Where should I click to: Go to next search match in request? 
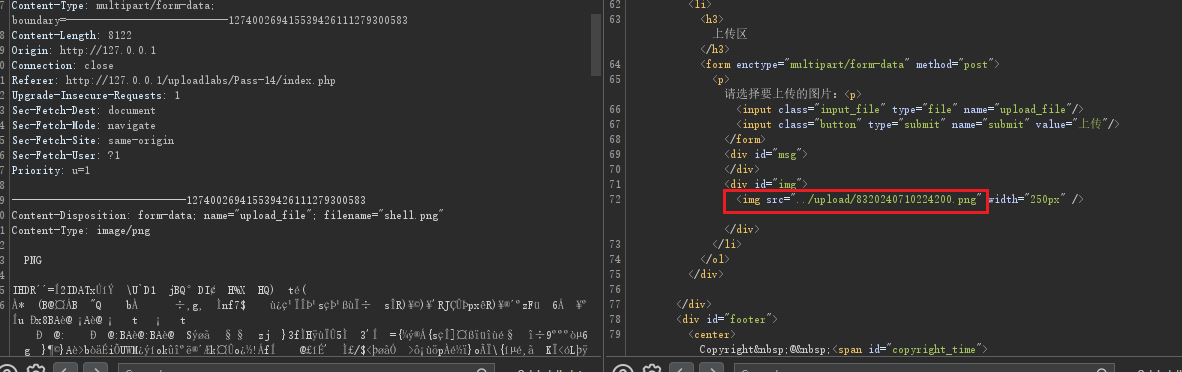pos(95,369)
